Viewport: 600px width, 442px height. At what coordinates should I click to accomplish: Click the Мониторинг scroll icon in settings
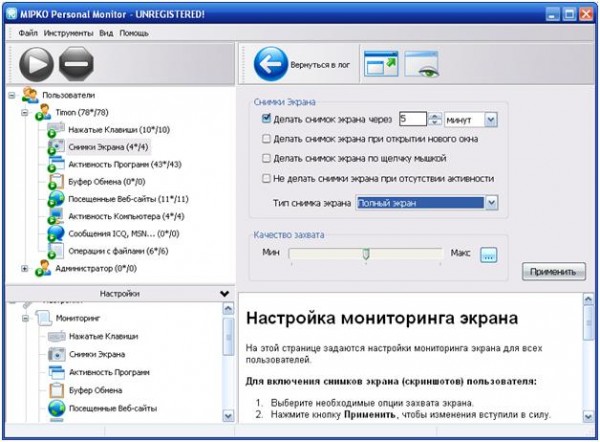tap(43, 318)
